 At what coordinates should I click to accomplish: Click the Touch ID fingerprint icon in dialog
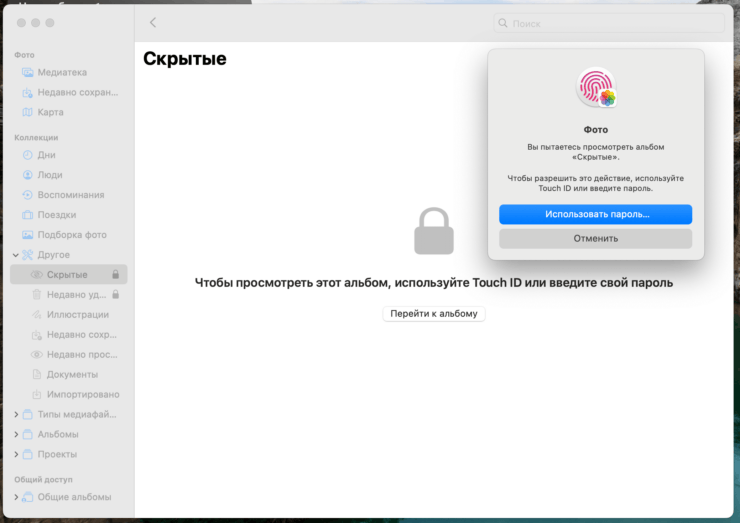coord(596,87)
